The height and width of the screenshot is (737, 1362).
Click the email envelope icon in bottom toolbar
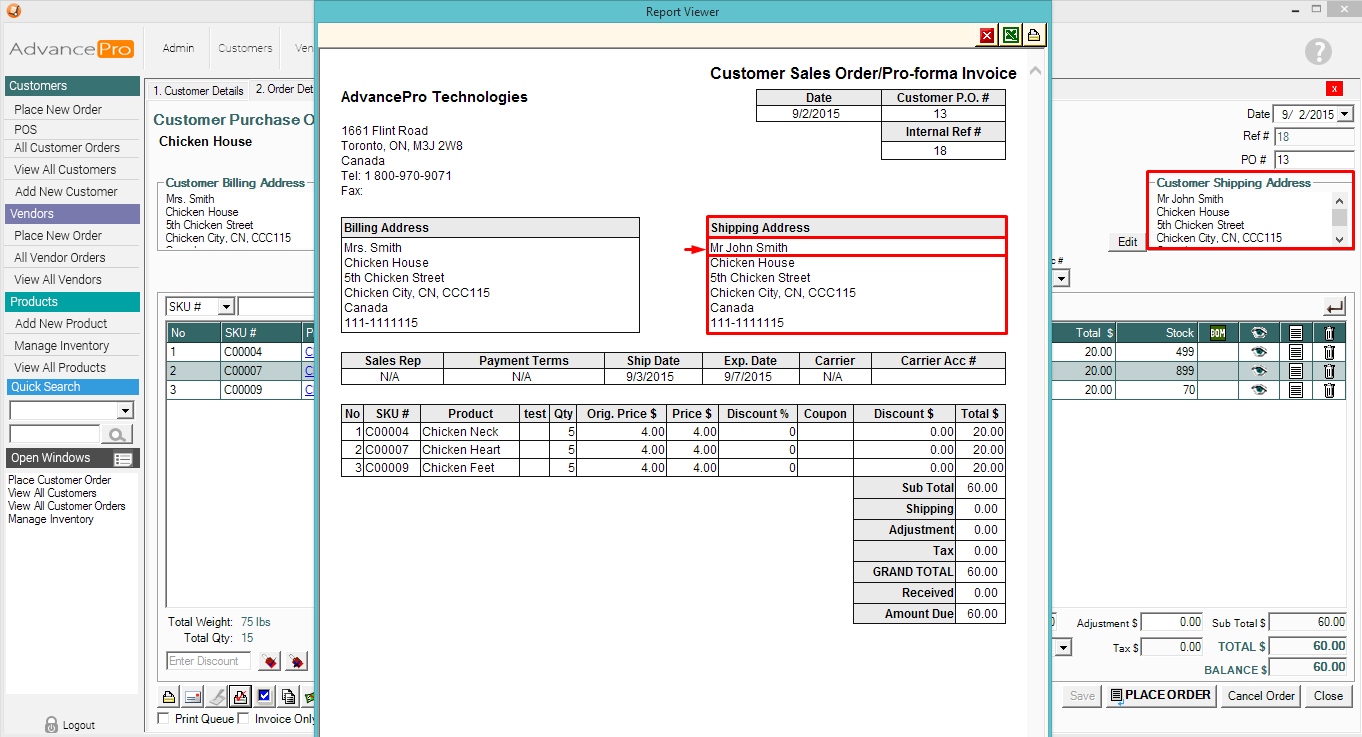pyautogui.click(x=192, y=697)
